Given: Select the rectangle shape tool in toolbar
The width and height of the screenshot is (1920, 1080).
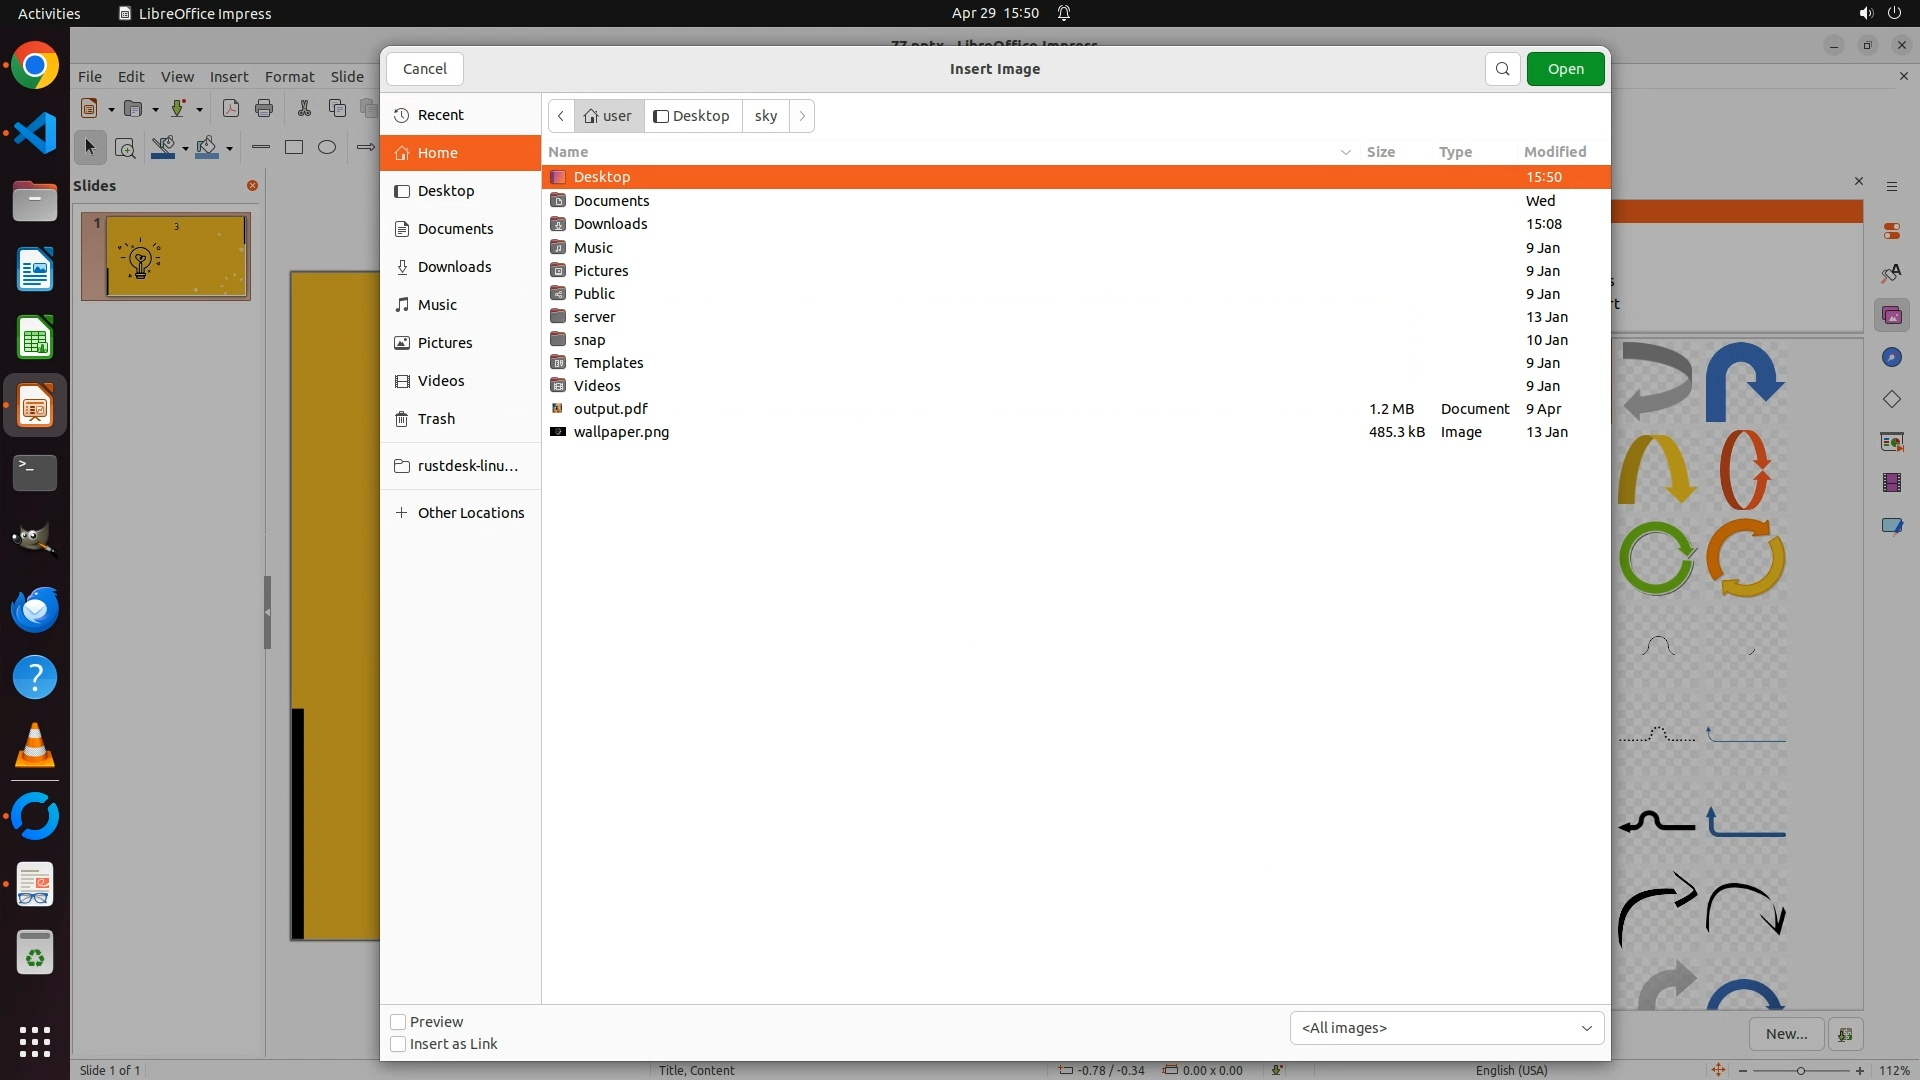Looking at the screenshot, I should 294,147.
